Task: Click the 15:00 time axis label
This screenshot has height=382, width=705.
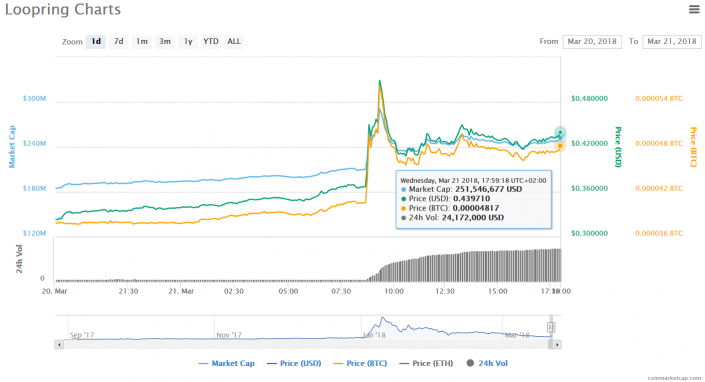Action: tap(497, 291)
